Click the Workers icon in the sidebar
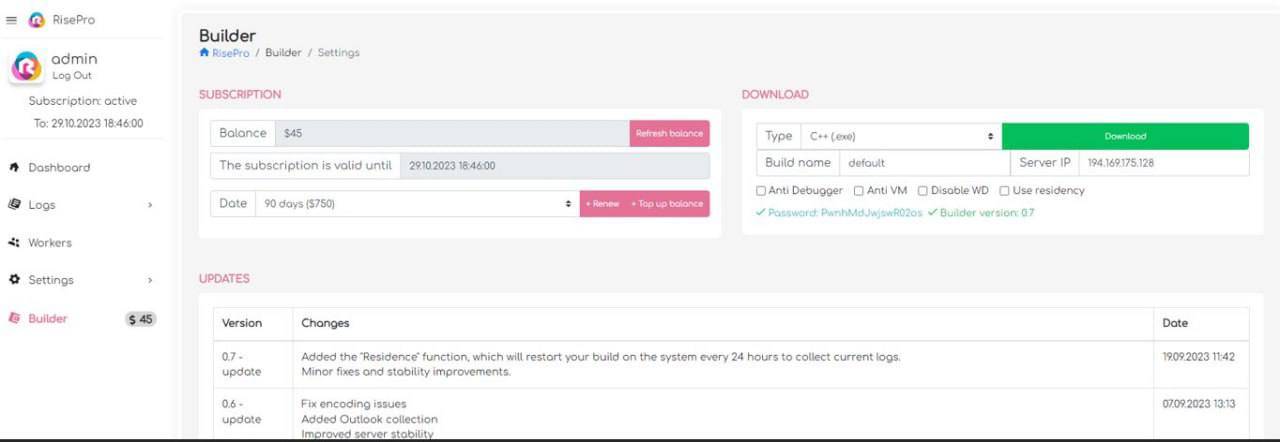 coord(14,242)
